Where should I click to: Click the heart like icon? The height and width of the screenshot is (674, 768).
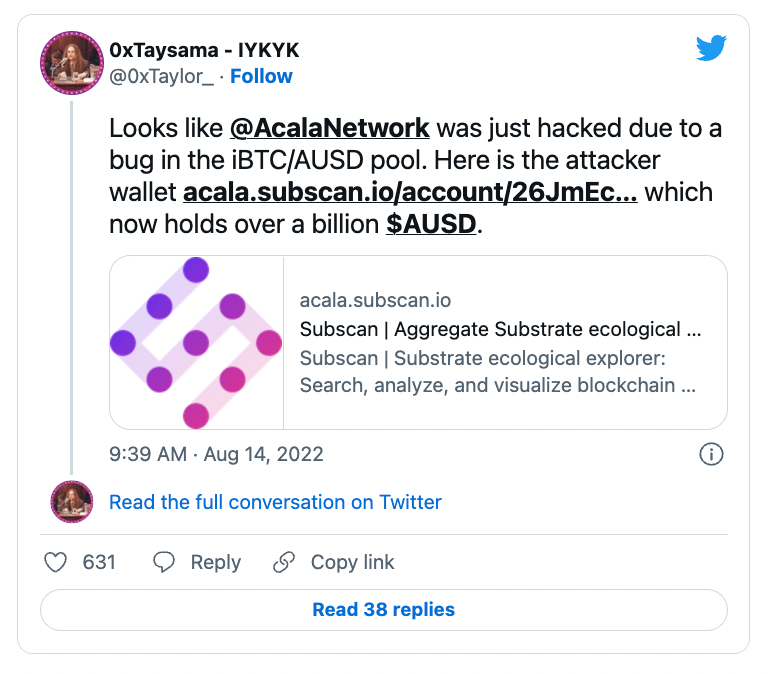pos(56,562)
